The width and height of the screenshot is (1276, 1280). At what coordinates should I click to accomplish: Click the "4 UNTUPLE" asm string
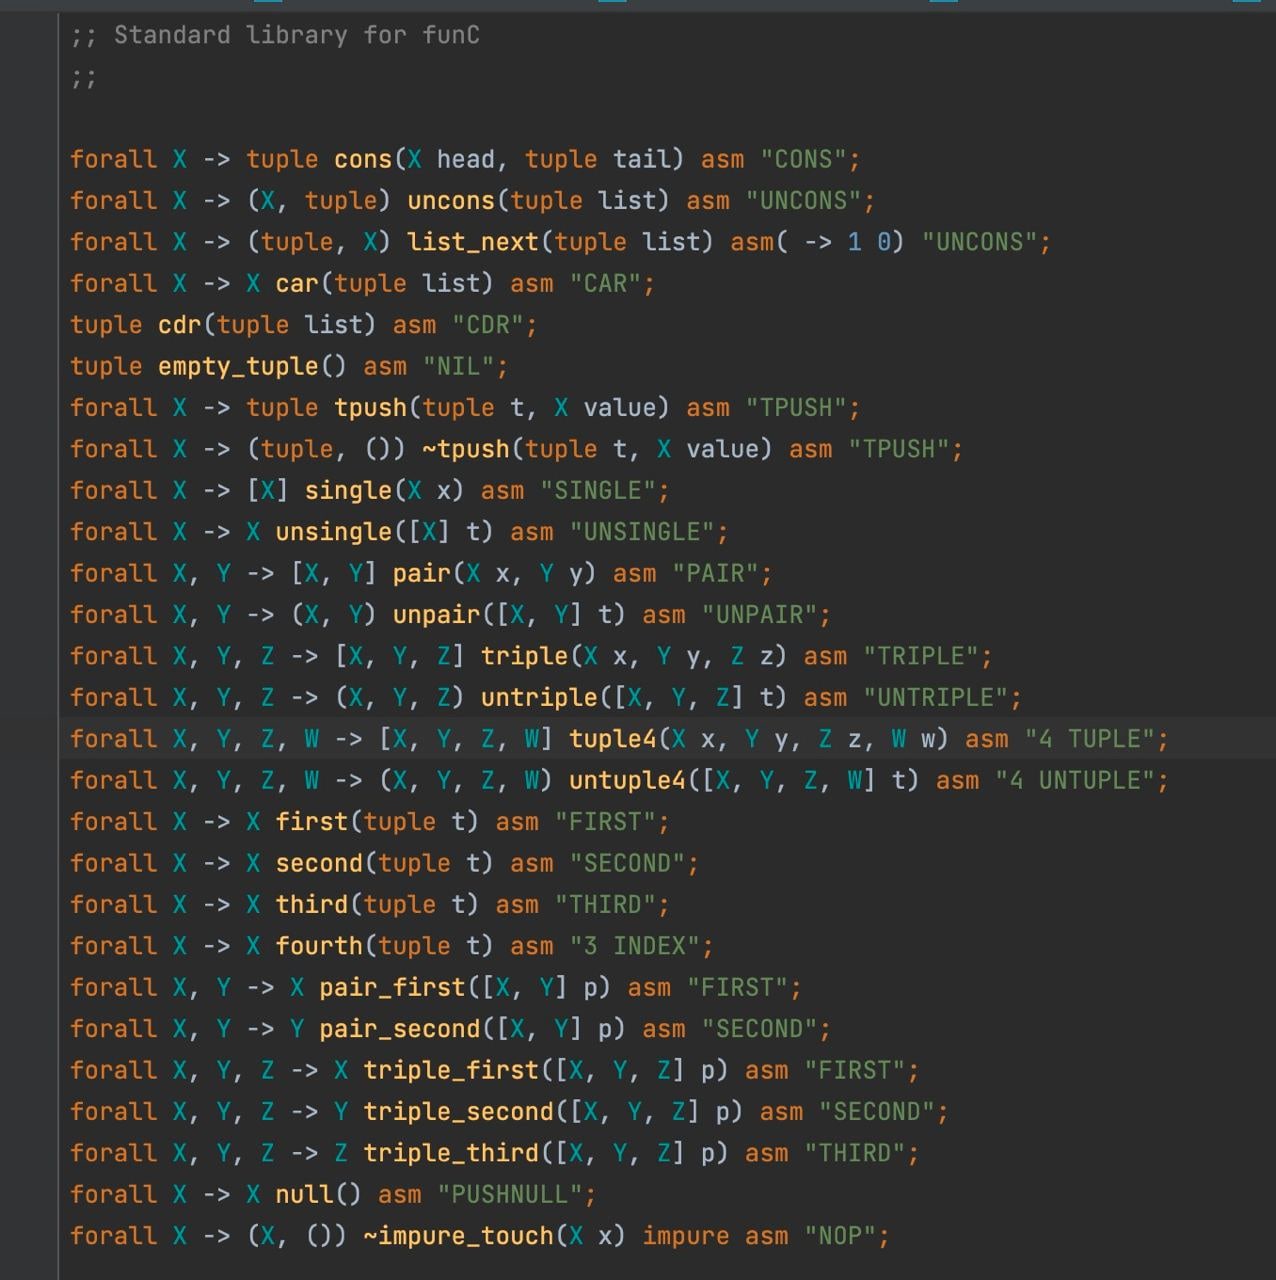tap(1075, 782)
